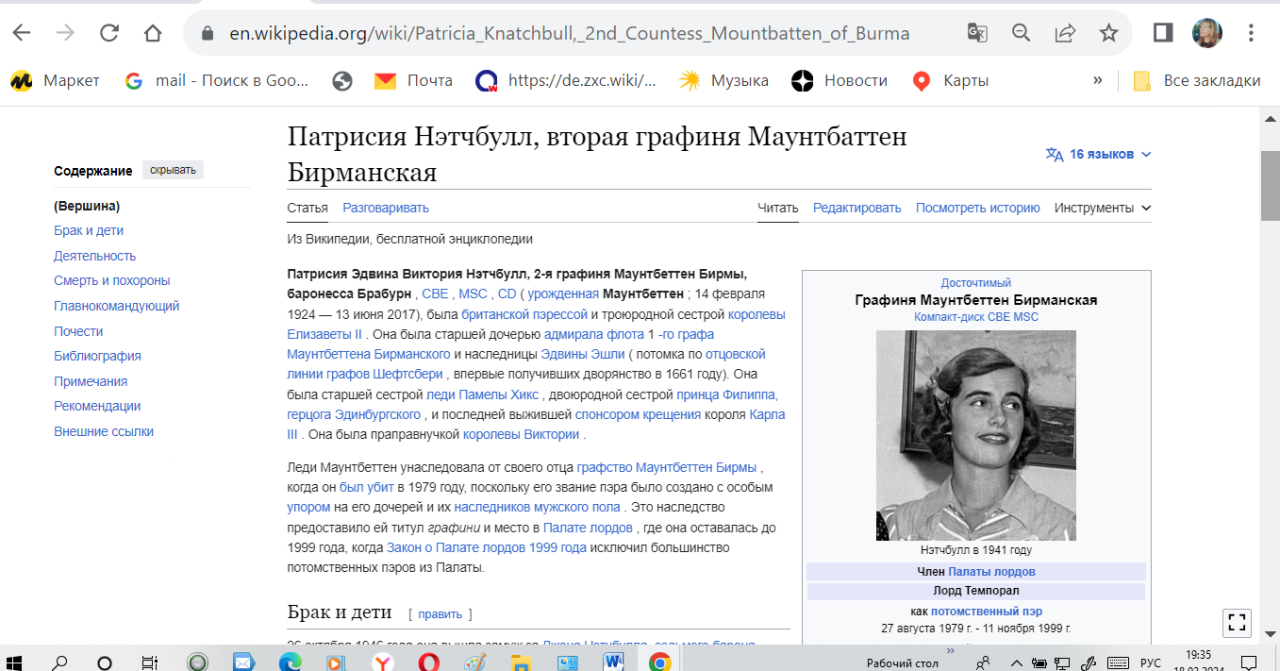This screenshot has height=671, width=1280.
Task: Show more bookmarks with the chevron
Action: click(1097, 81)
